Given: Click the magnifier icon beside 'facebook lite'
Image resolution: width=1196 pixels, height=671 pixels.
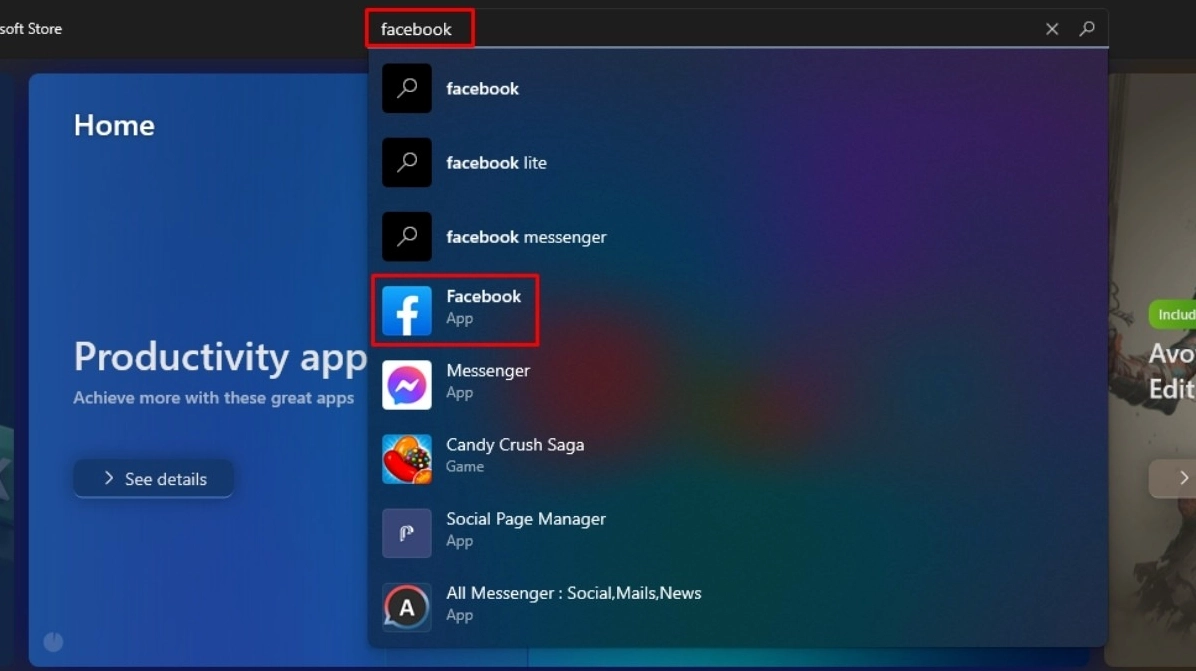Looking at the screenshot, I should [406, 162].
